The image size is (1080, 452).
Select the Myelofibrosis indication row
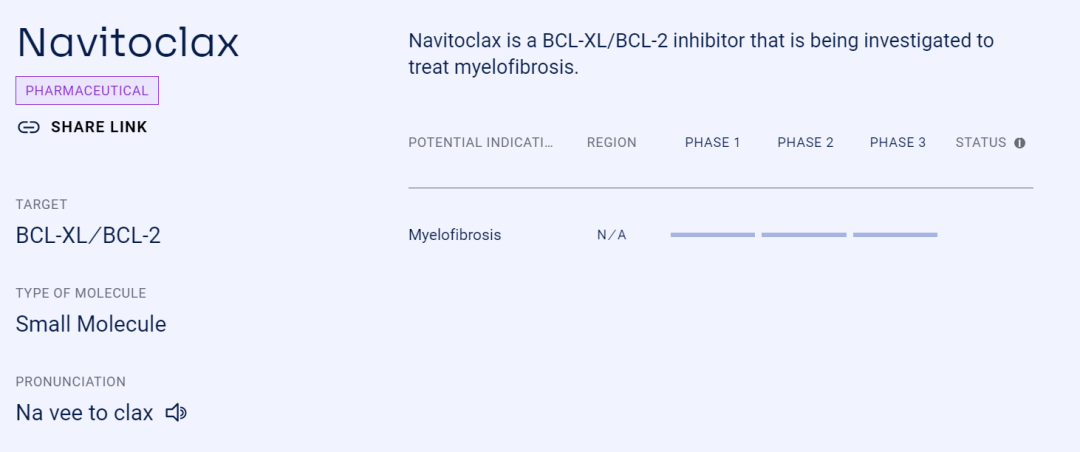(455, 235)
